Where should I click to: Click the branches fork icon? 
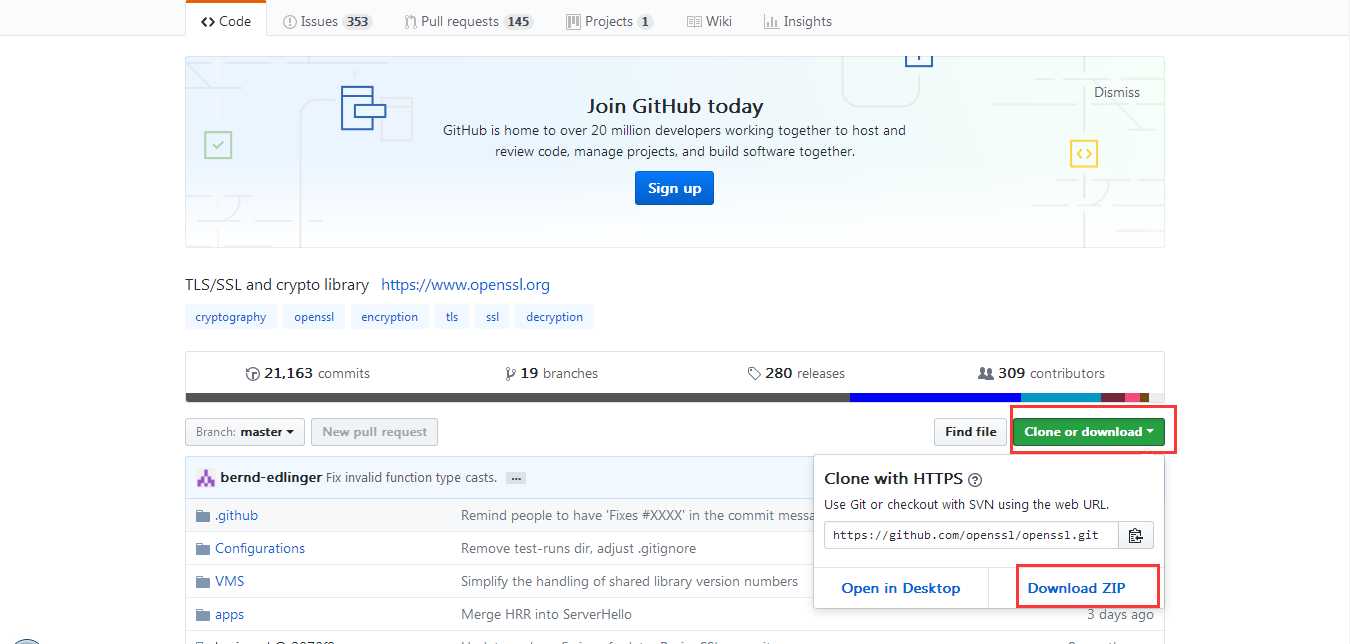[x=511, y=374]
